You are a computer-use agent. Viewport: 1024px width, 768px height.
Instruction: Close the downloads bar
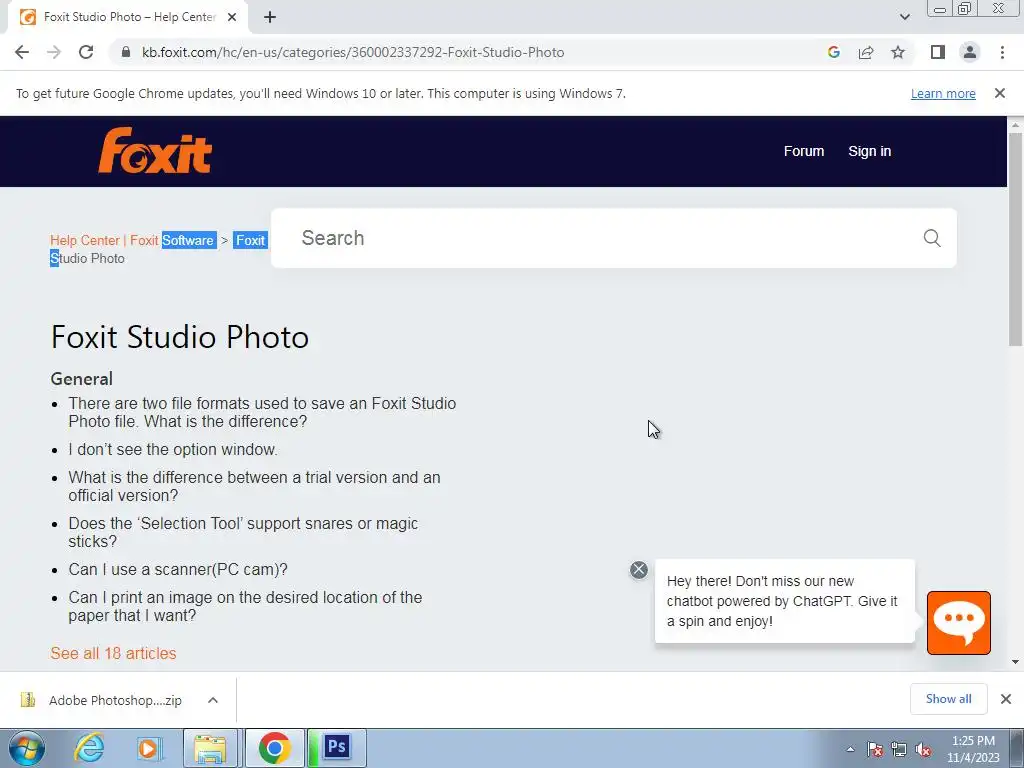click(1006, 699)
